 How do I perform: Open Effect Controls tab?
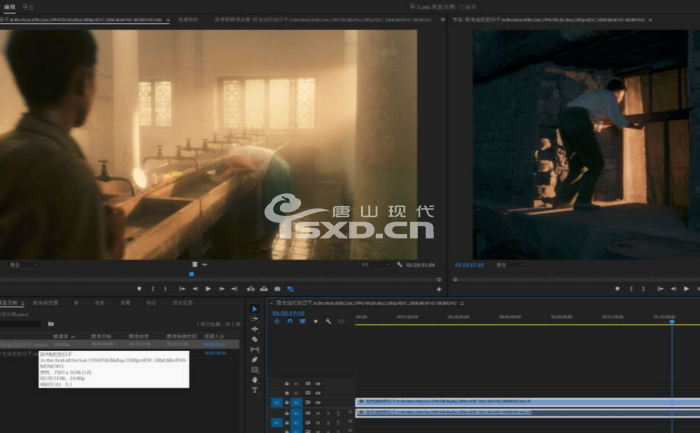[x=188, y=20]
